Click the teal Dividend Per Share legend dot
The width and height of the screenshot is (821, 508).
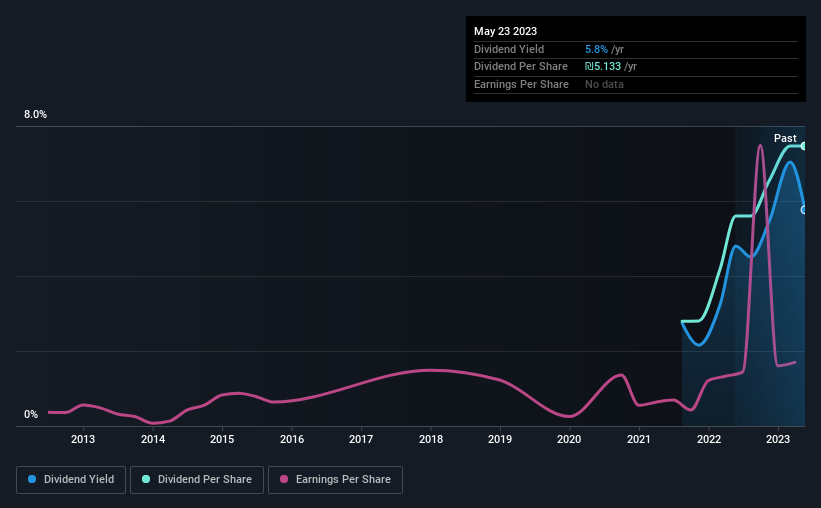(146, 479)
